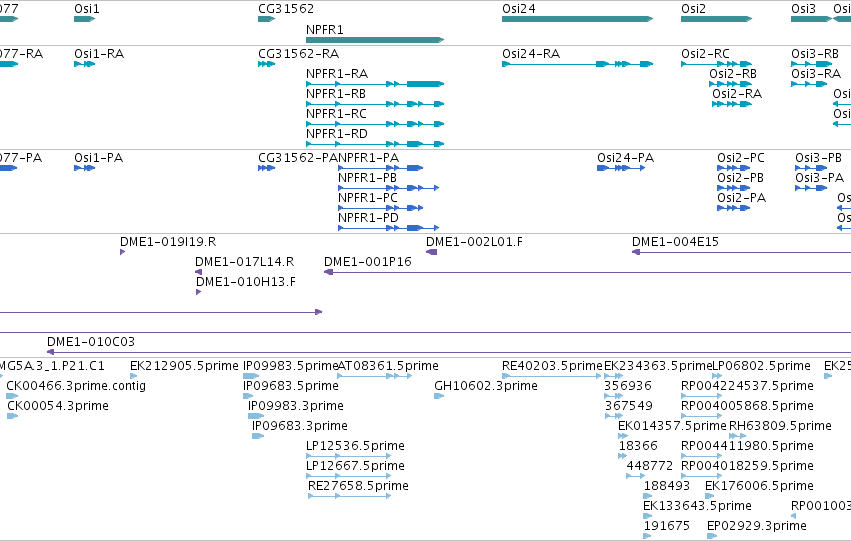Viewport: 851px width, 541px height.
Task: Select LP12667.5prime EST label
Action: [355, 467]
